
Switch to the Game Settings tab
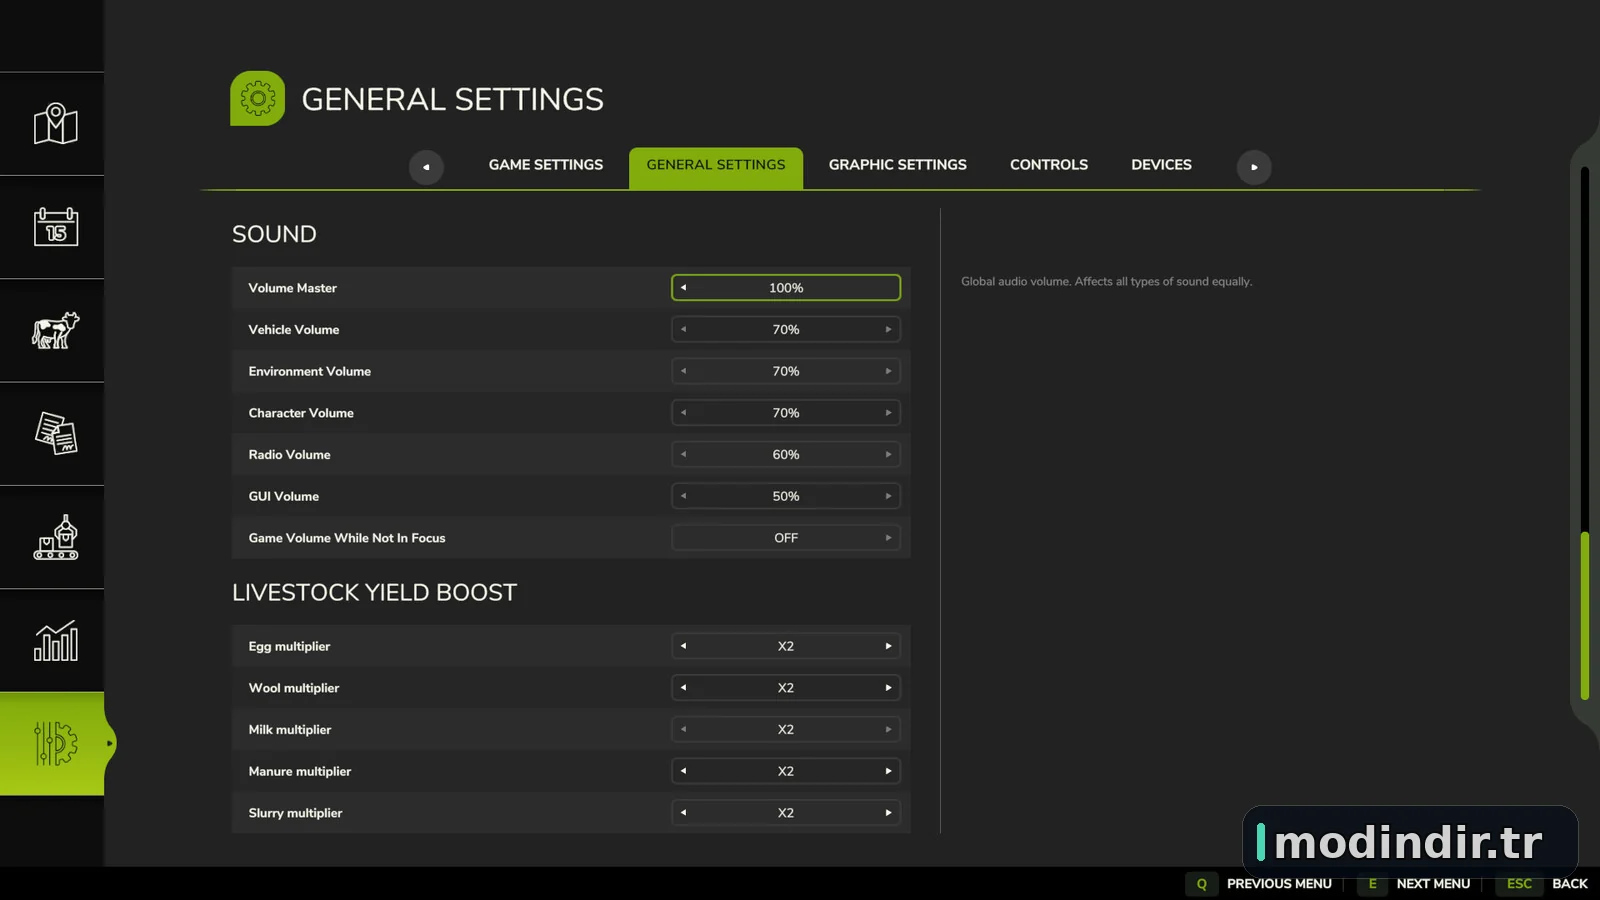(x=546, y=165)
